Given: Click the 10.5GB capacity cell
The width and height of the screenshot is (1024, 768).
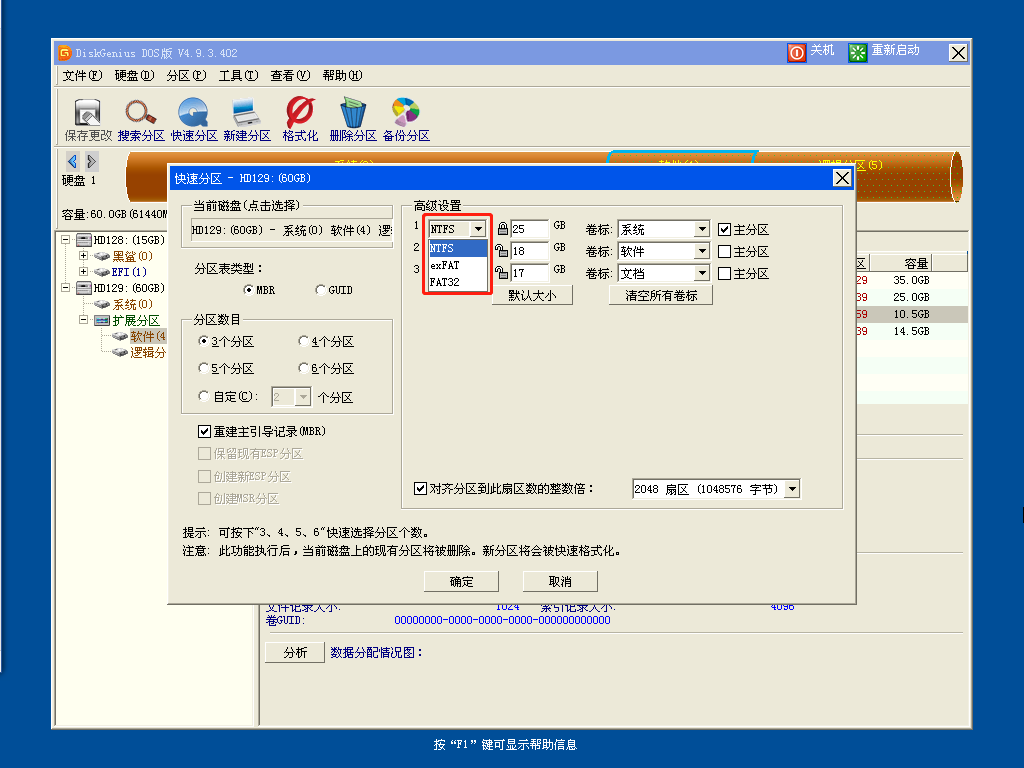Looking at the screenshot, I should 911,314.
